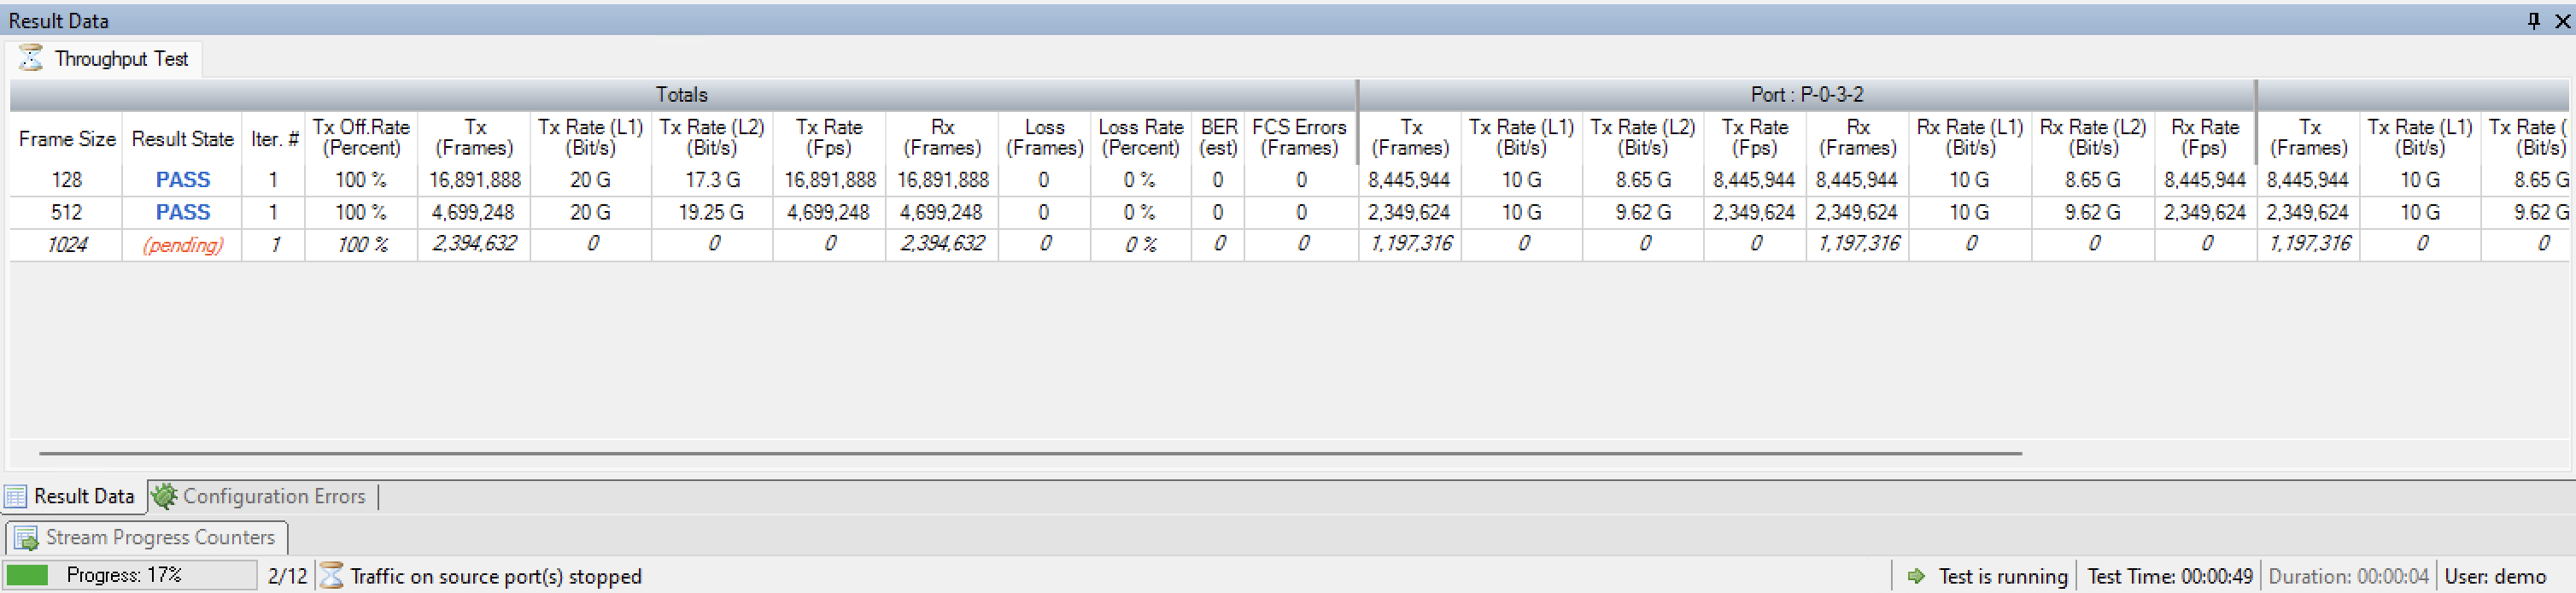Click the Frame Size column header
This screenshot has width=2576, height=593.
67,139
